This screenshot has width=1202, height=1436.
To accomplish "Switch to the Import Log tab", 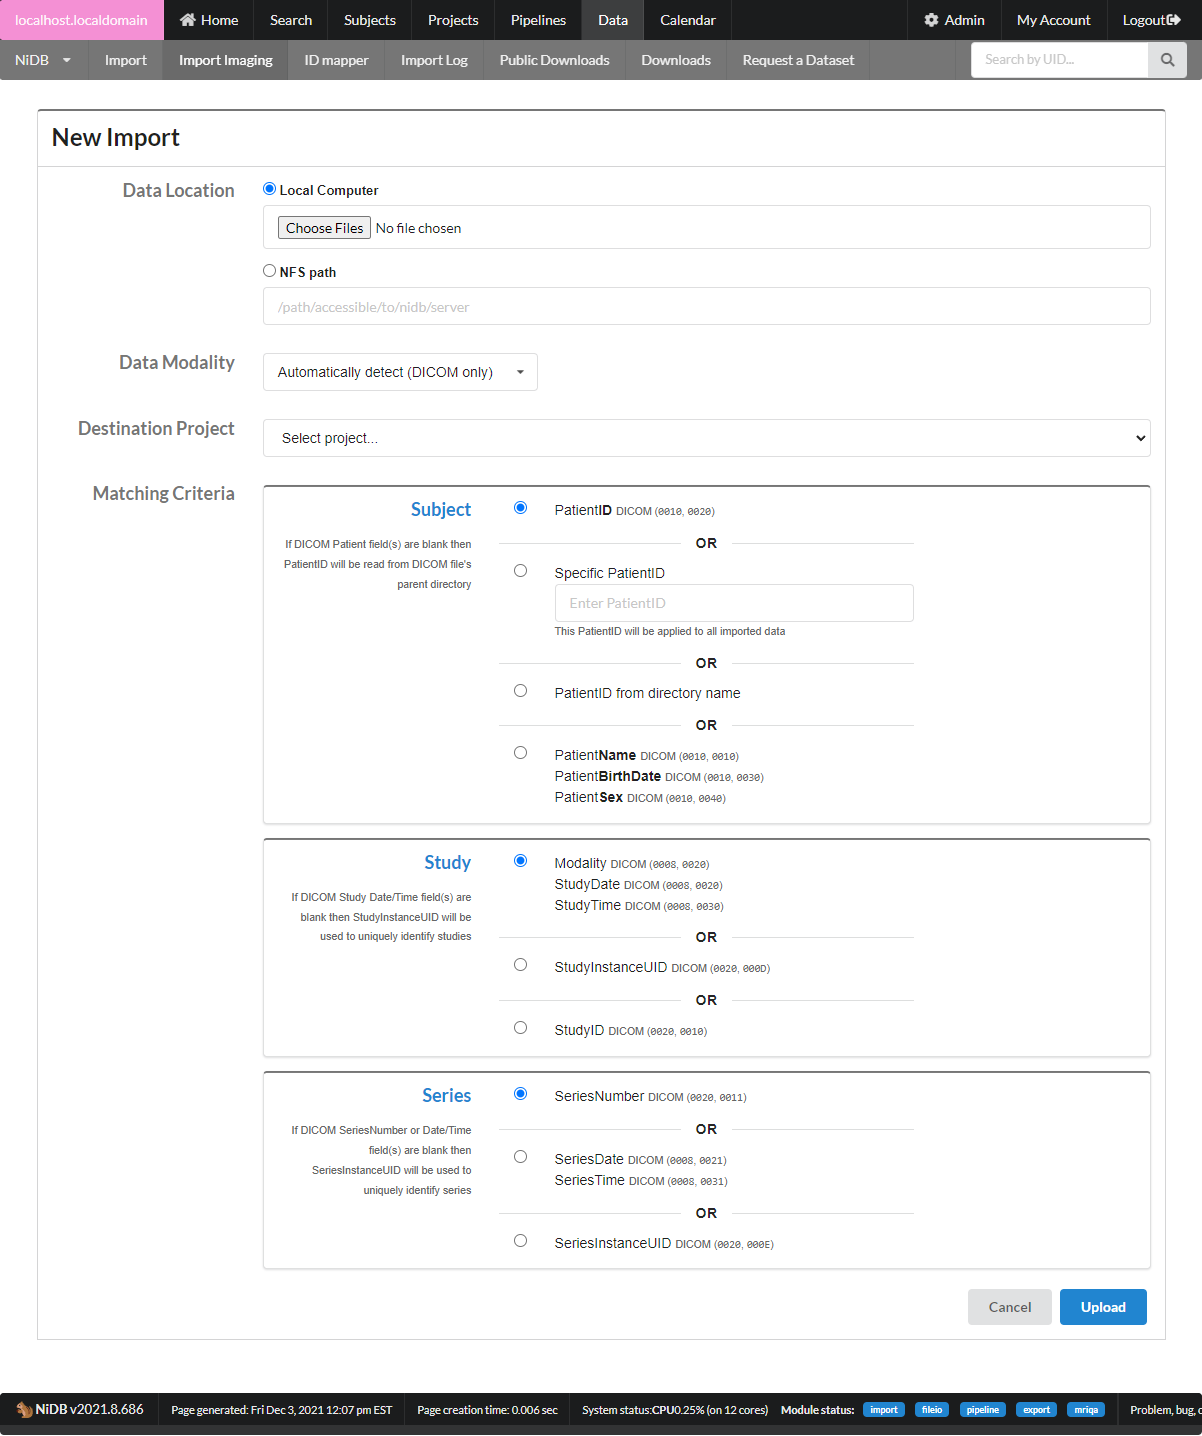I will coord(434,60).
